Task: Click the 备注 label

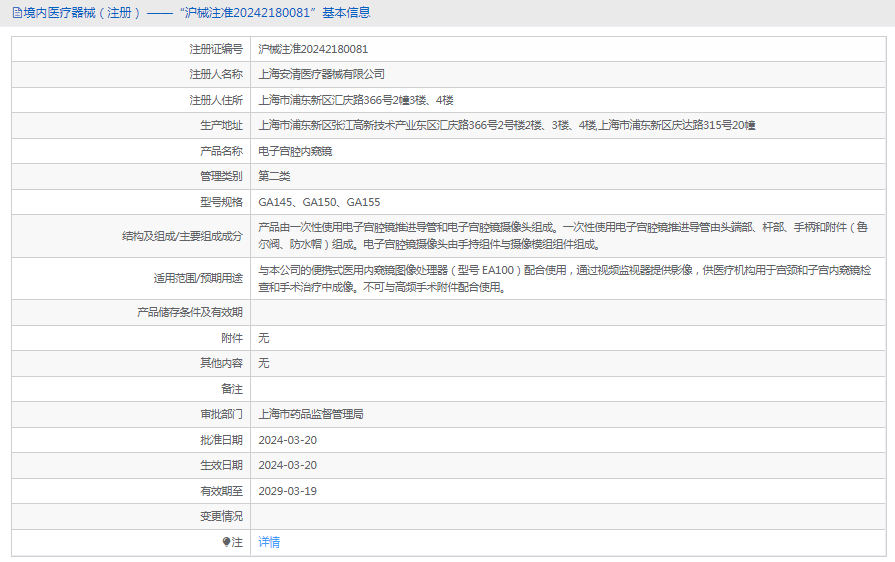Action: pyautogui.click(x=232, y=389)
